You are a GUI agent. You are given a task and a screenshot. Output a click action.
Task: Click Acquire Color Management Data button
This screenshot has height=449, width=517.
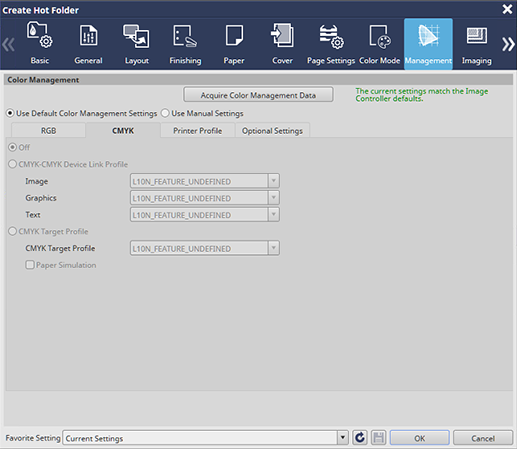coord(258,95)
